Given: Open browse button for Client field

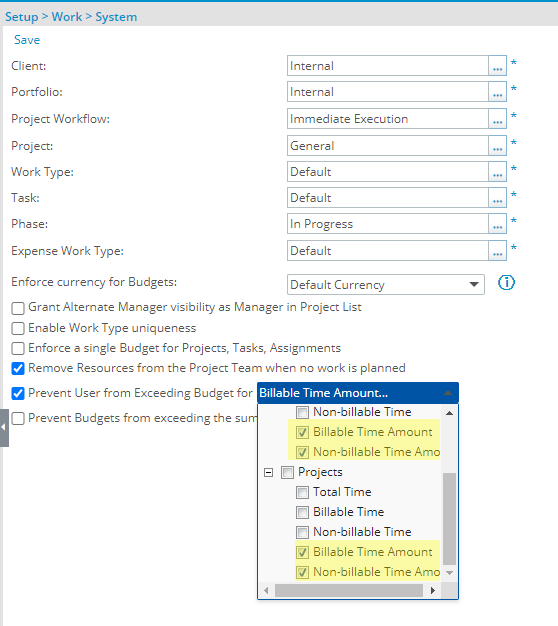Looking at the screenshot, I should (x=497, y=66).
